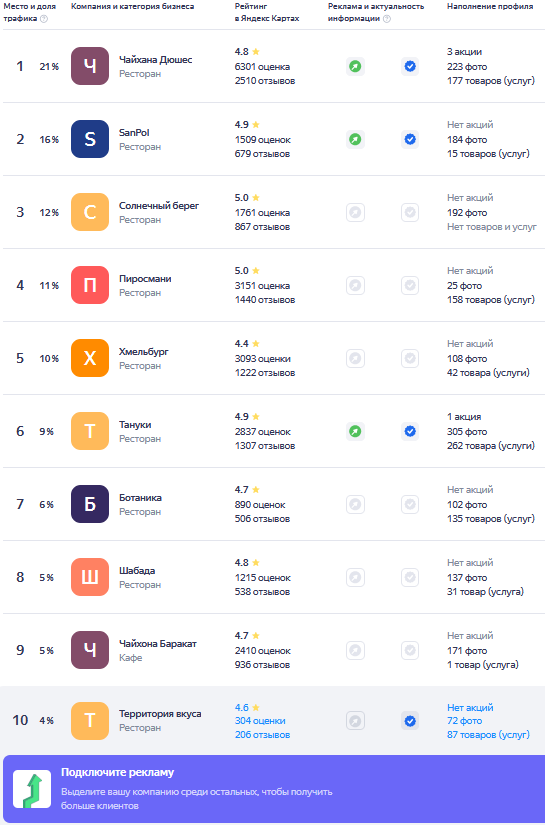The height and width of the screenshot is (825, 545).
Task: Click the help icon next to 'трафика'
Action: tap(44, 18)
